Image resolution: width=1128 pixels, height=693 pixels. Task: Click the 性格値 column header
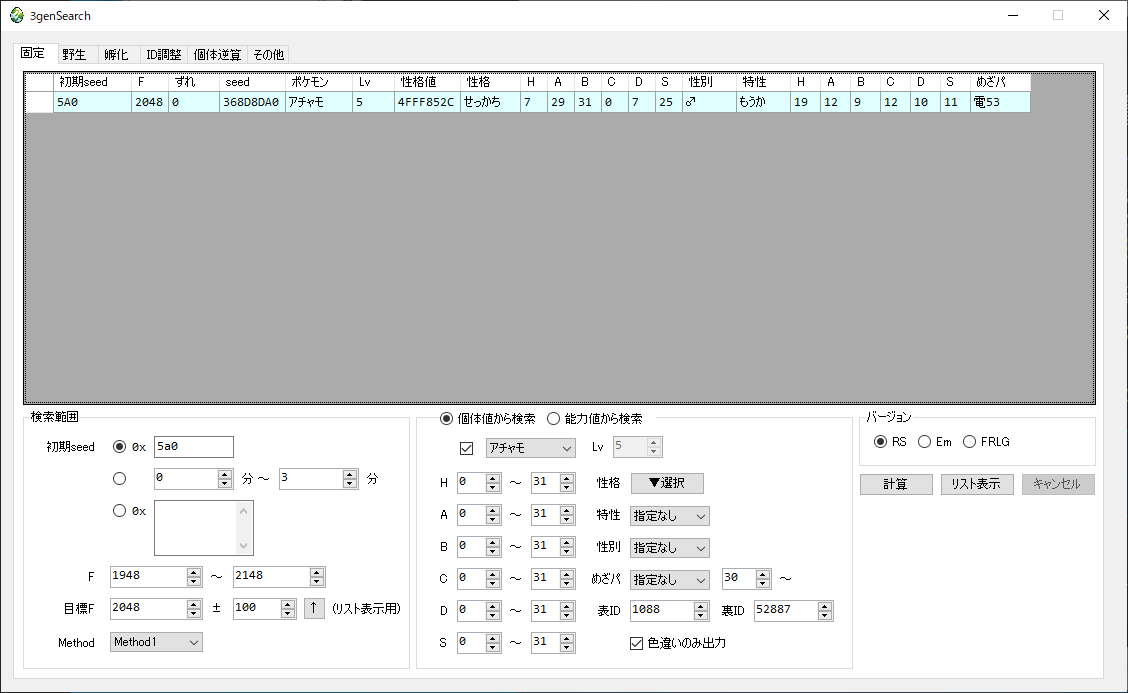click(x=427, y=82)
